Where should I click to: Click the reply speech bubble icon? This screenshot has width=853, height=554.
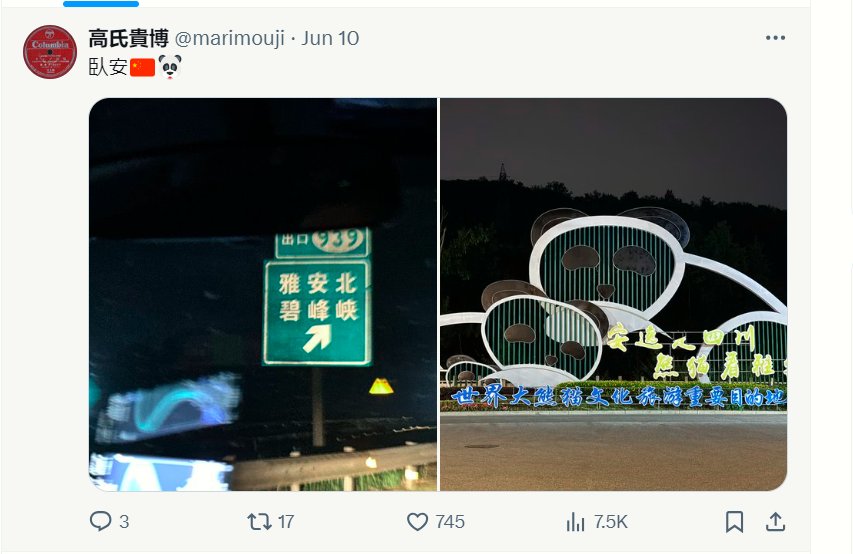[100, 521]
